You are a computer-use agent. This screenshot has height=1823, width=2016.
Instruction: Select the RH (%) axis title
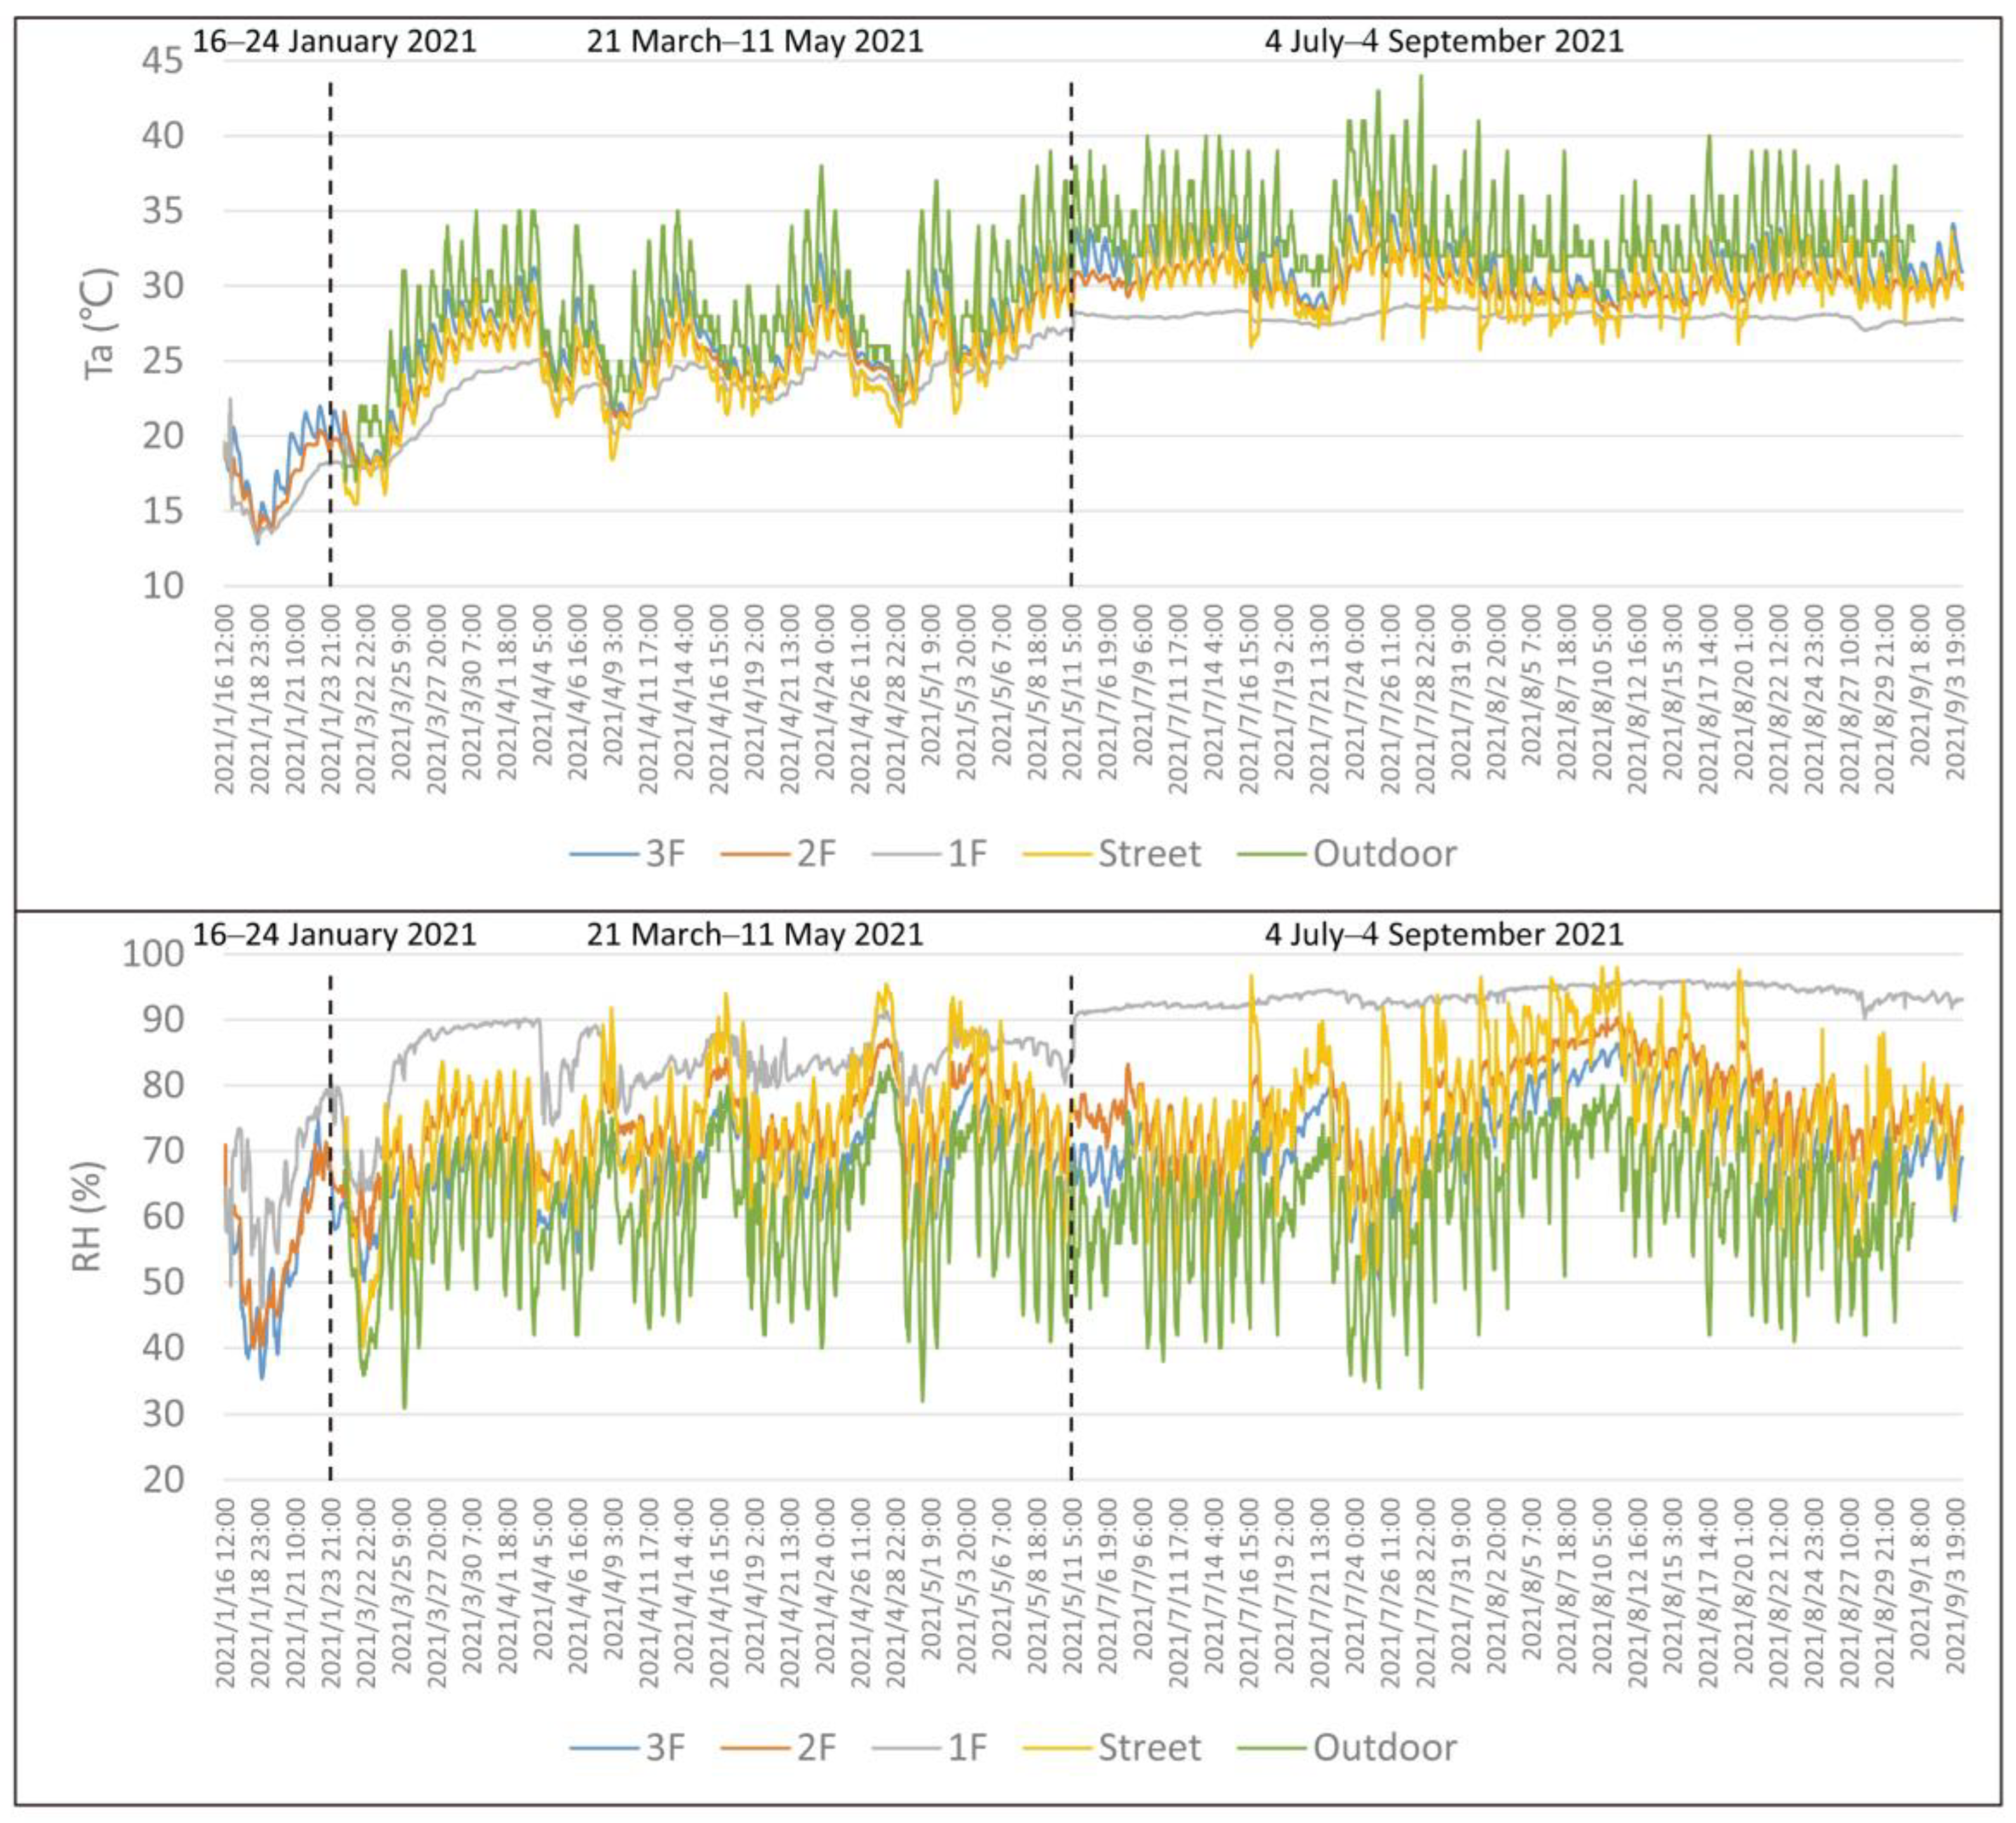coord(88,1216)
